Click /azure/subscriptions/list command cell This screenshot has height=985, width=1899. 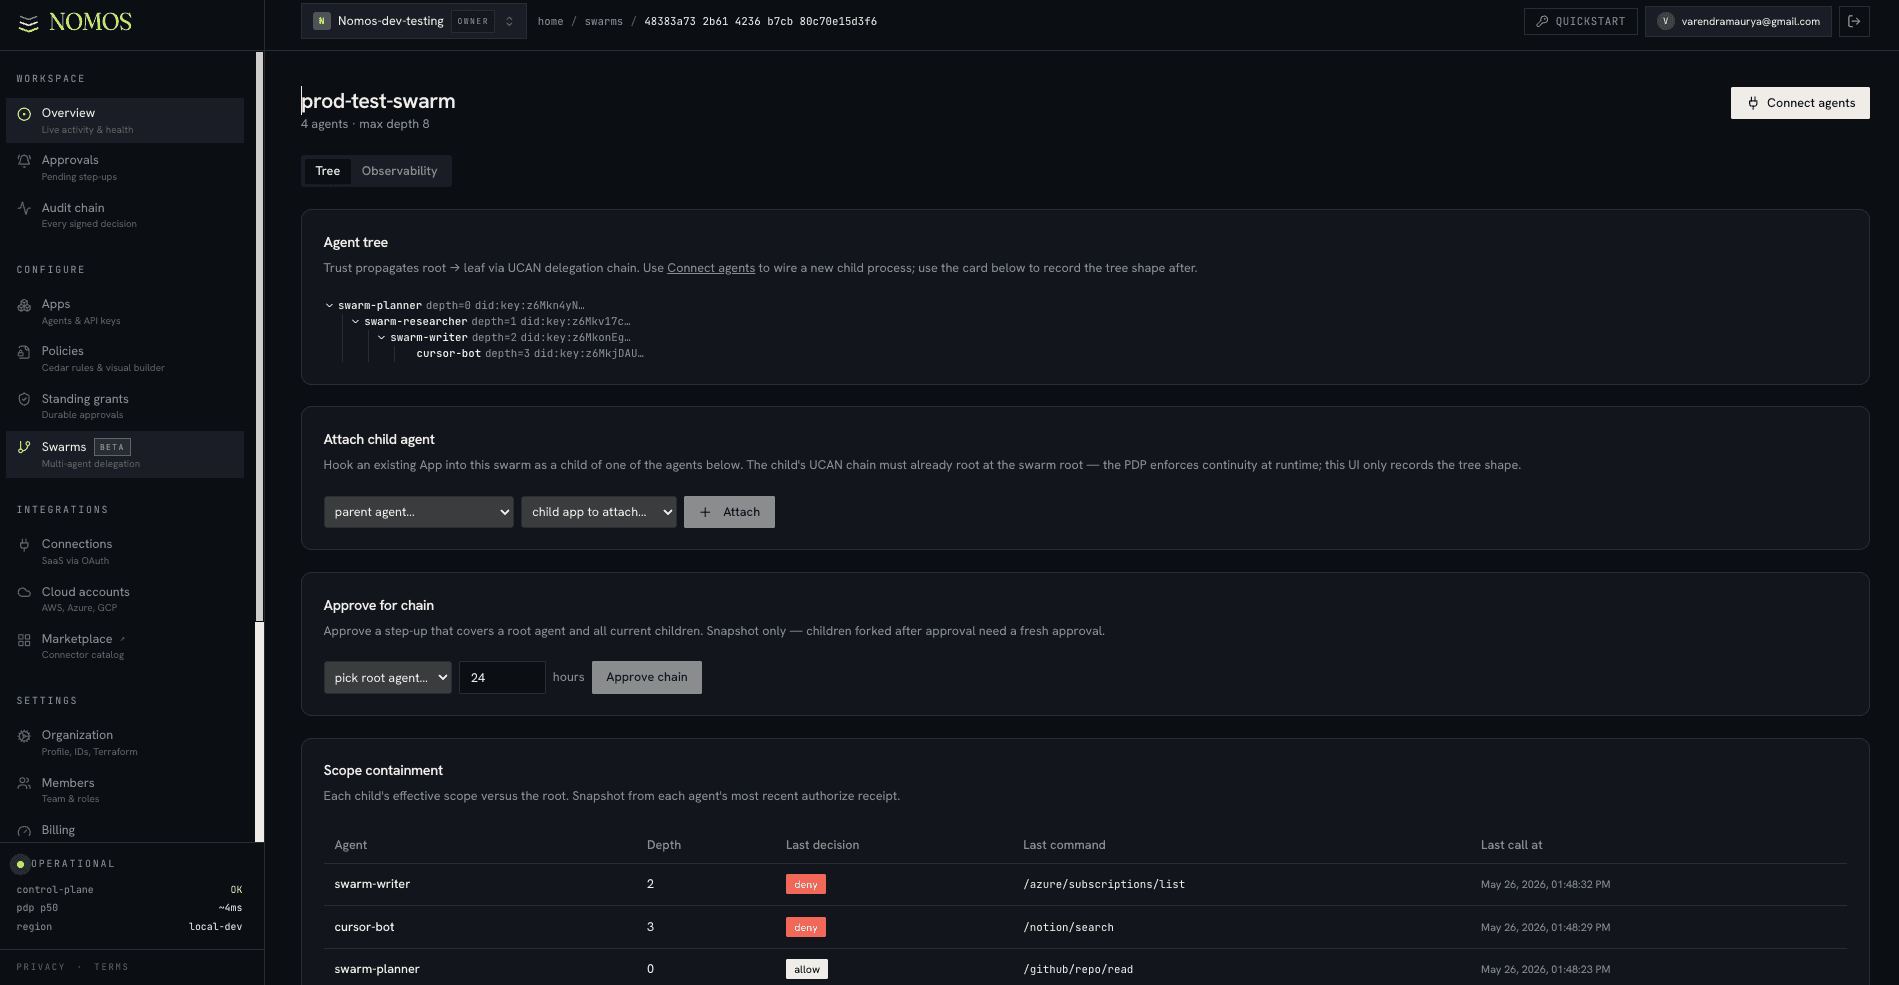click(1104, 884)
